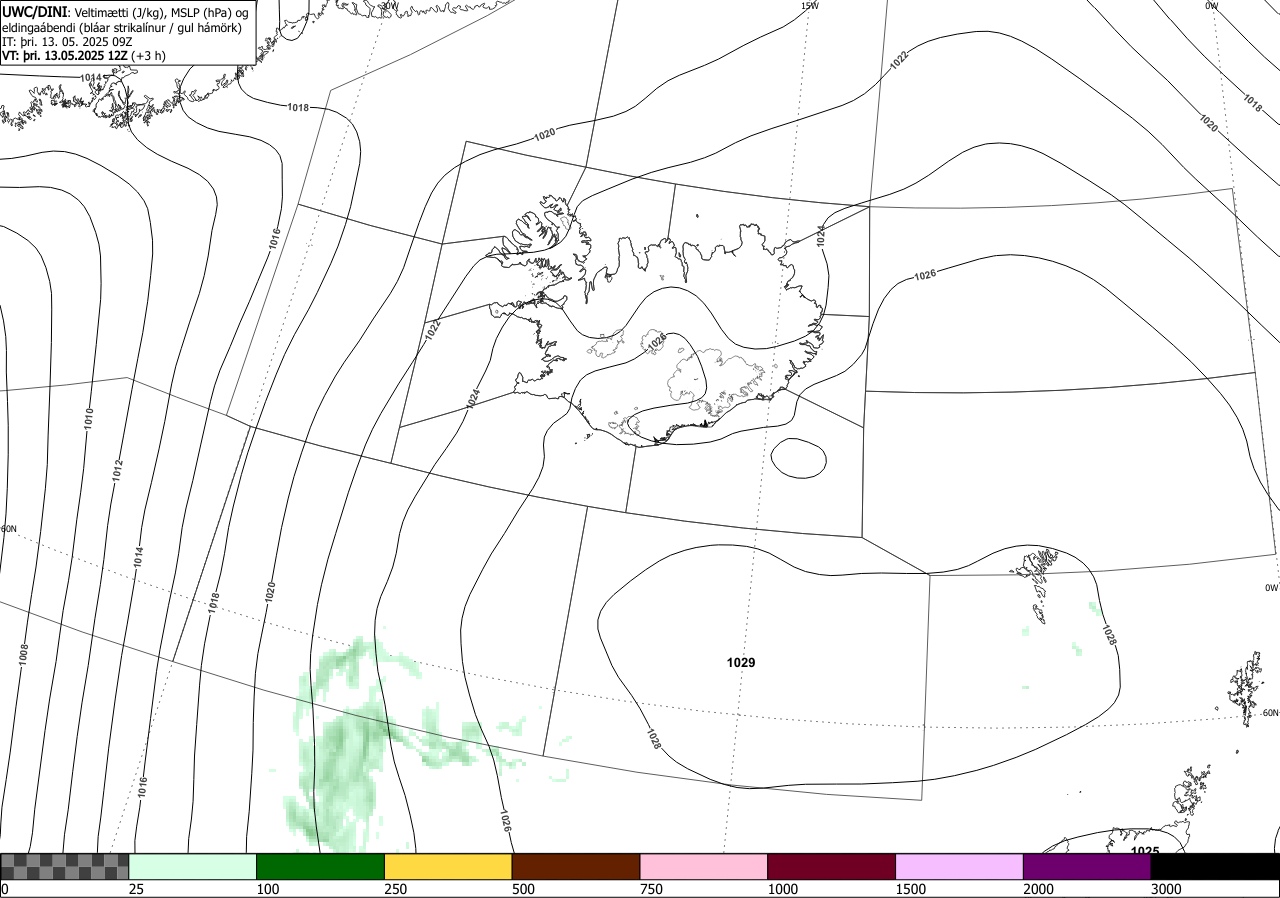Click the grey checkered 0–25 legend swatch
Image resolution: width=1280 pixels, height=898 pixels.
(x=64, y=866)
